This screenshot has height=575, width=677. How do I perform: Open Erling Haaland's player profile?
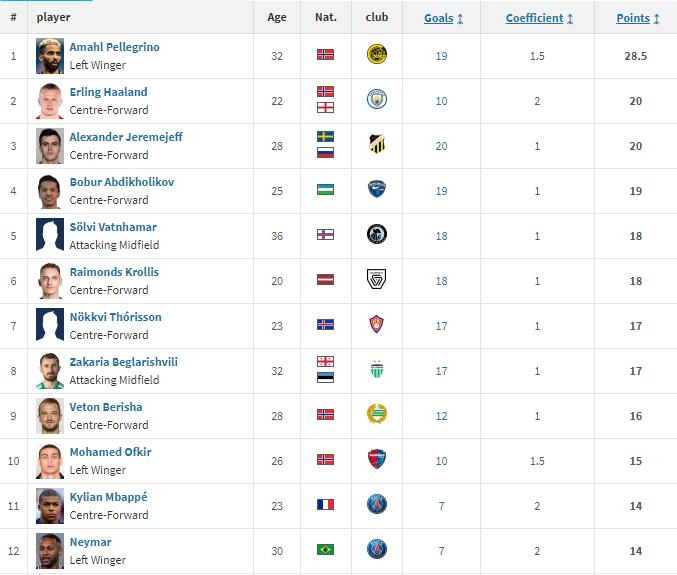point(108,92)
